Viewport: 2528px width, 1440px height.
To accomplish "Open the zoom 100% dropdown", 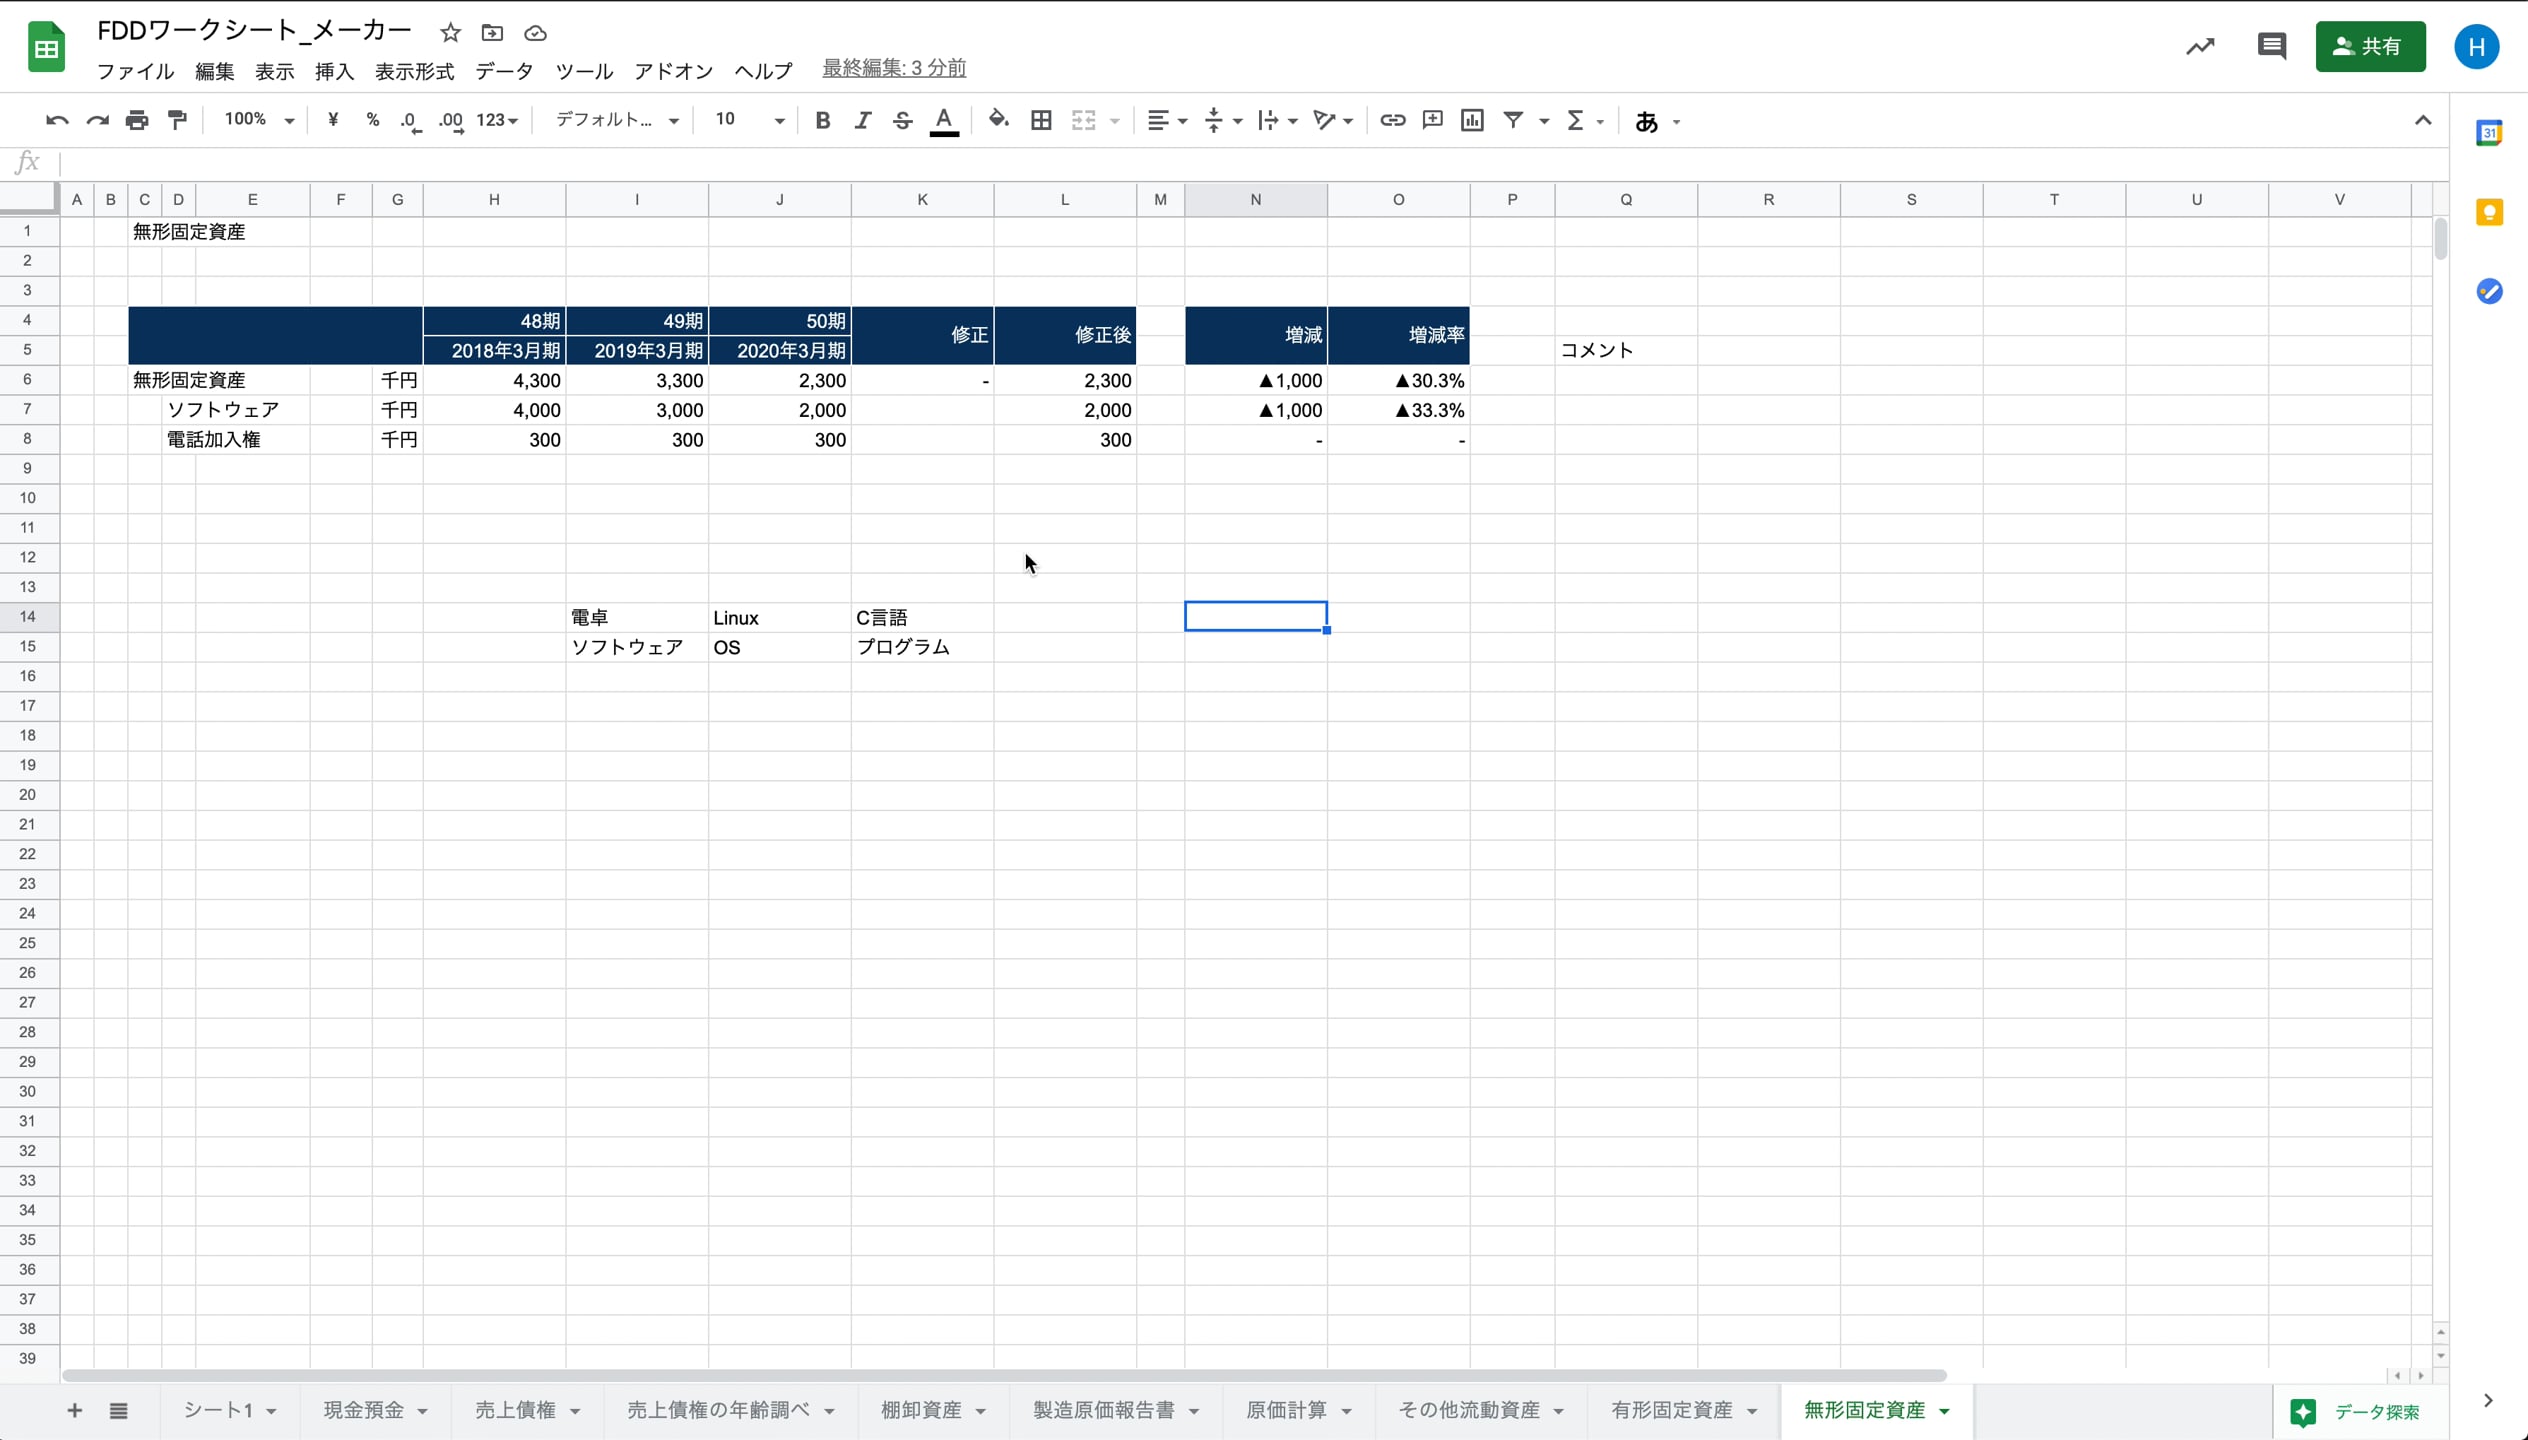I will coord(258,120).
